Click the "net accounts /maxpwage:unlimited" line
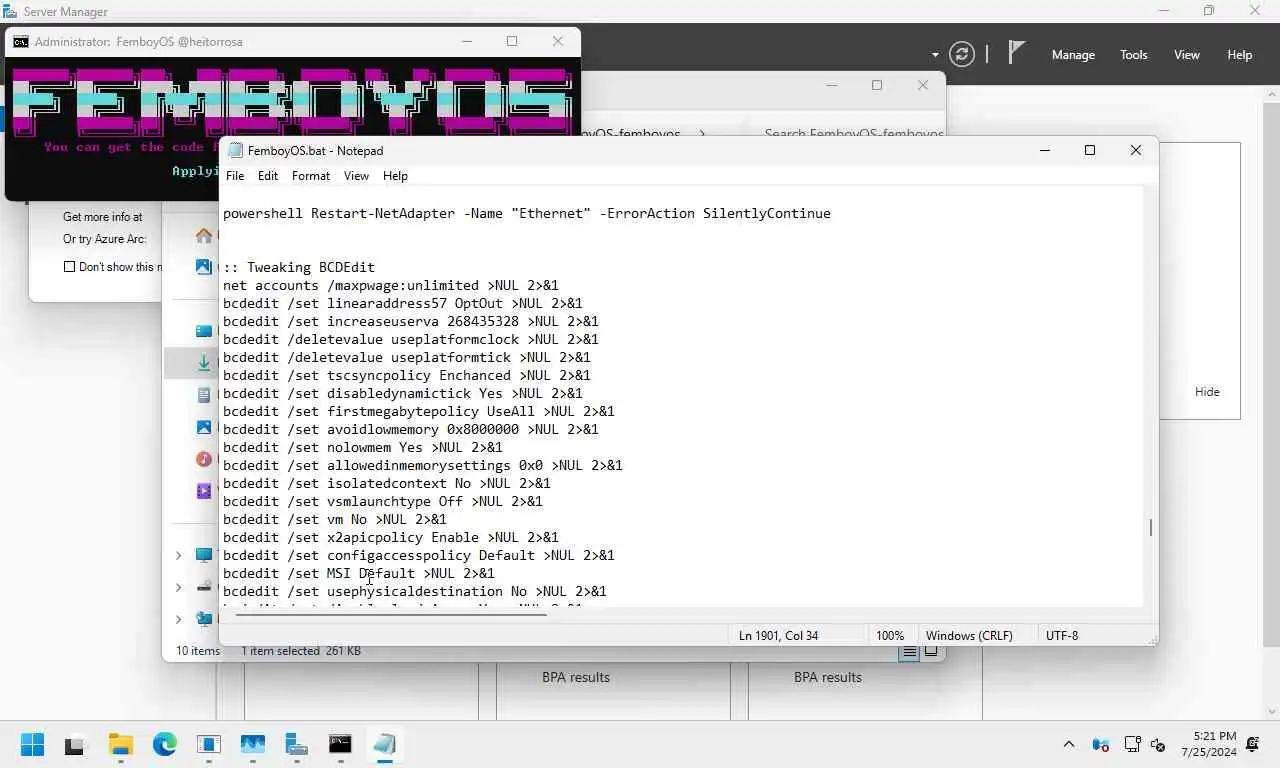 (x=391, y=285)
